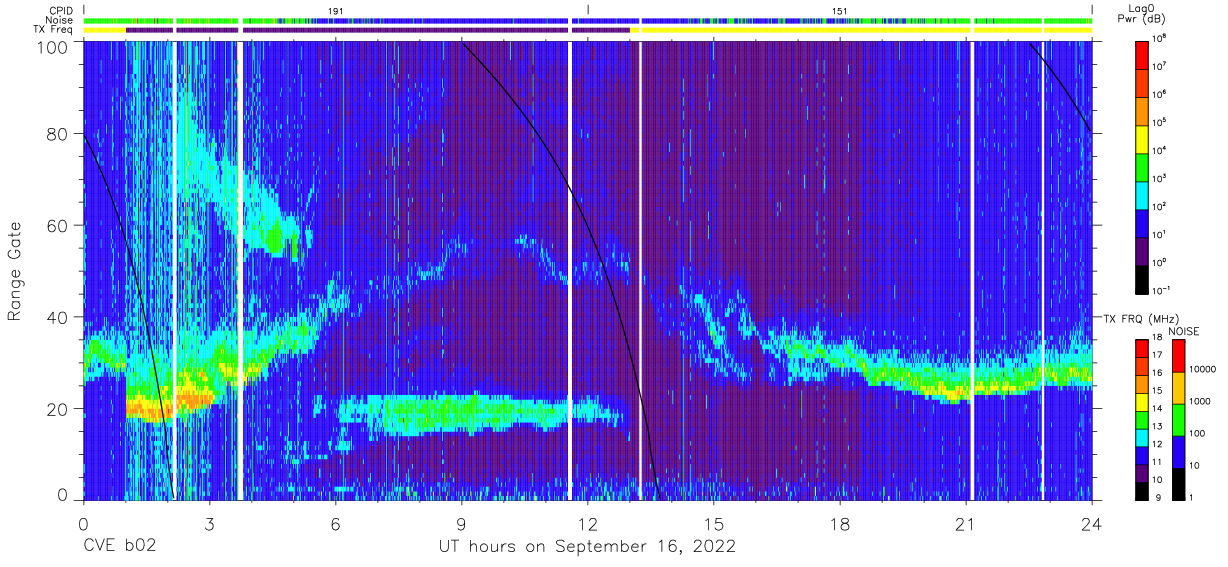Click NOISE legend value 1
This screenshot has height=567, width=1228.
[1192, 497]
